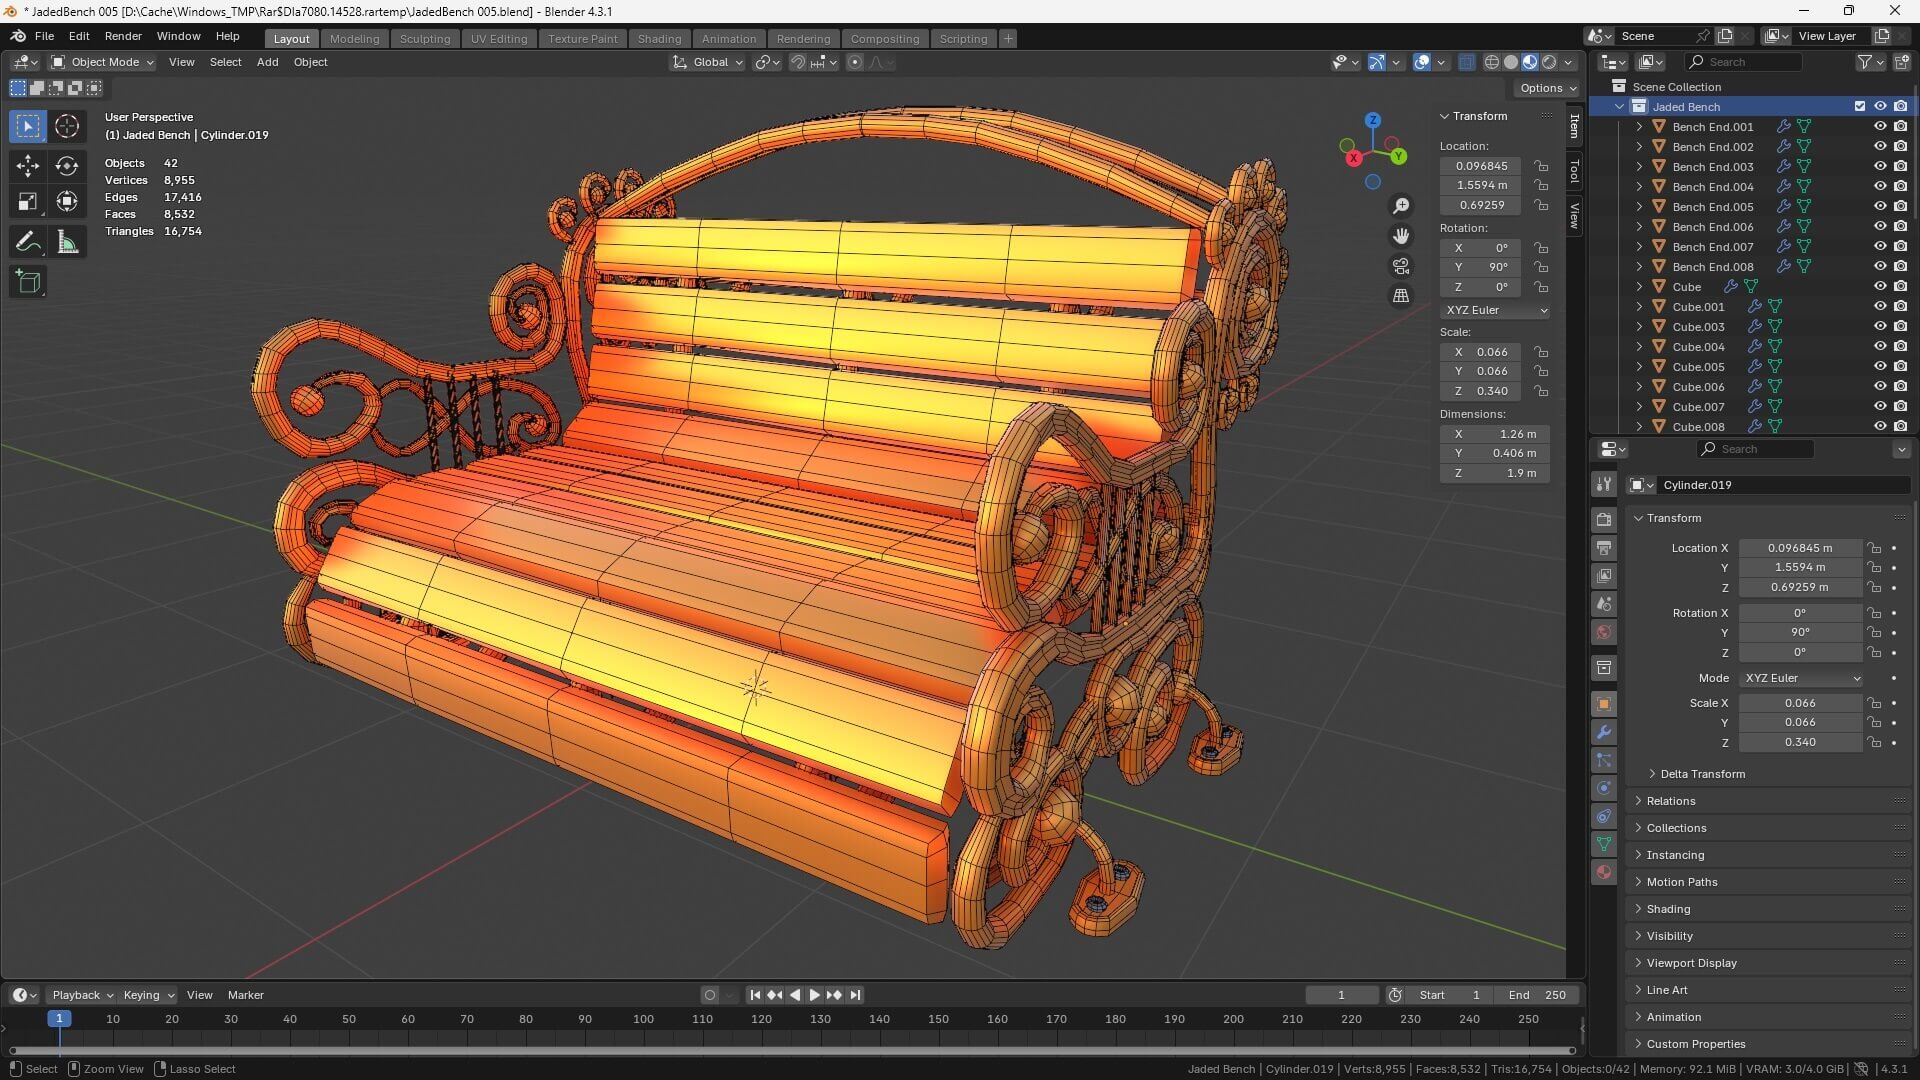Toggle the camera view icon
The image size is (1920, 1080).
pos(1401,266)
